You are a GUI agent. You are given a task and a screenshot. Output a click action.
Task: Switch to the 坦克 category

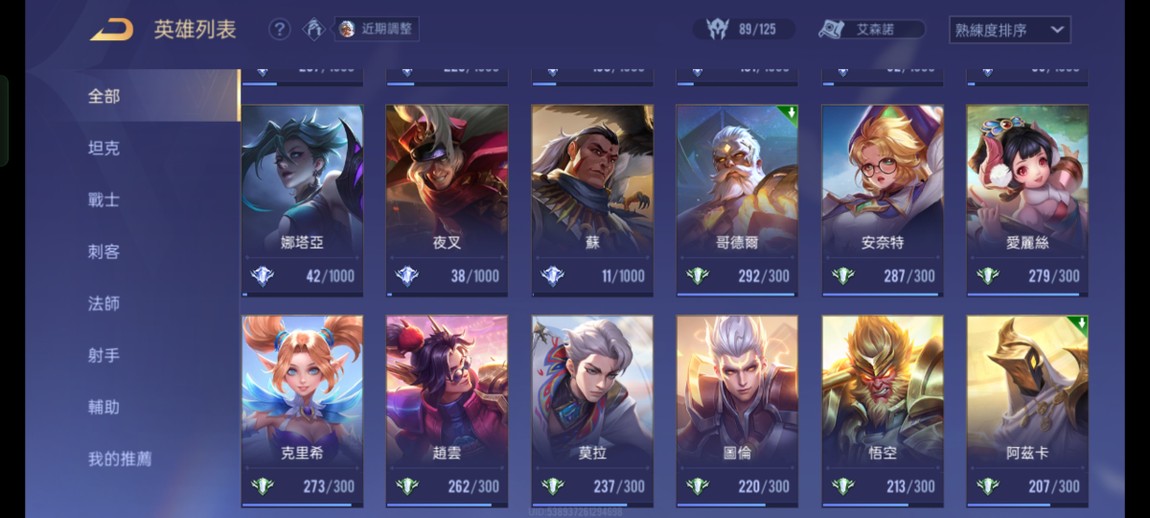coord(104,148)
